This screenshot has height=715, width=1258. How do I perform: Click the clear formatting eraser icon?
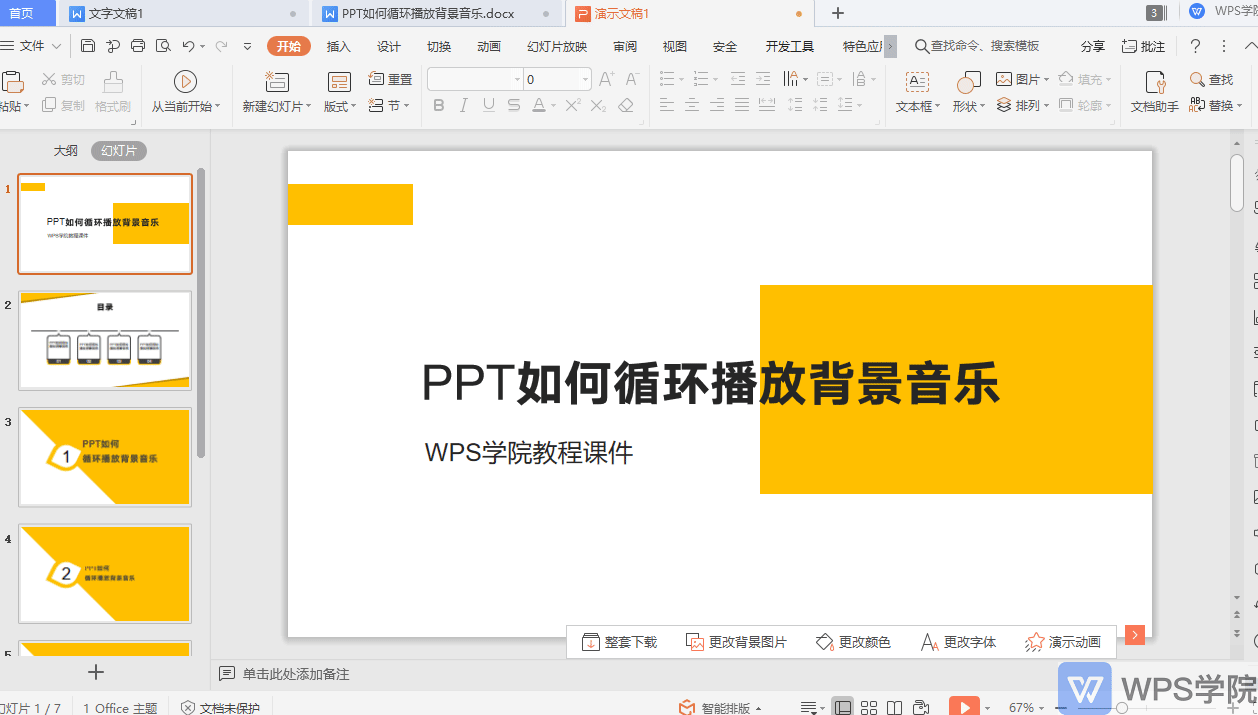click(x=626, y=105)
